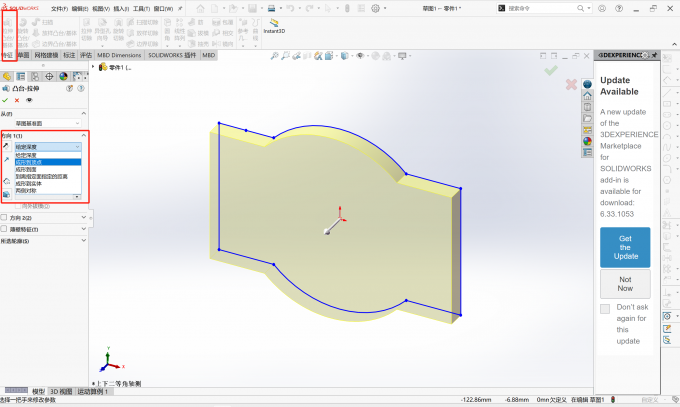The height and width of the screenshot is (407, 680).
Task: Open the Appearances color ball in the task pane
Action: click(587, 141)
